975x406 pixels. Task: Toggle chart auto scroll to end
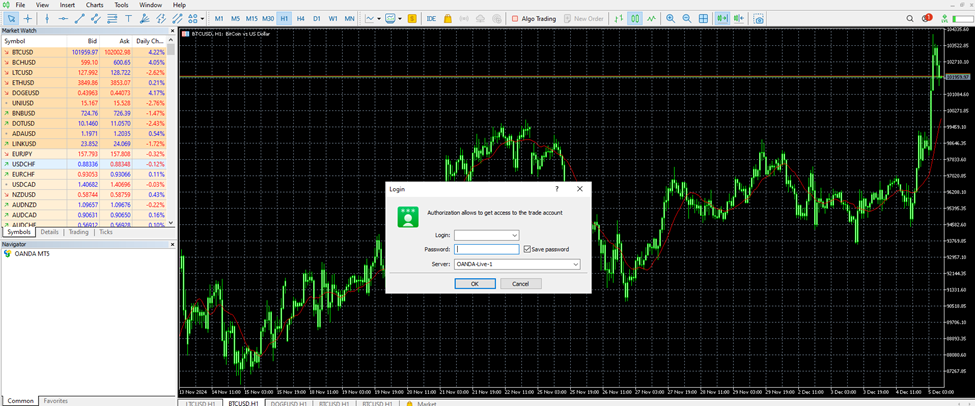point(720,19)
